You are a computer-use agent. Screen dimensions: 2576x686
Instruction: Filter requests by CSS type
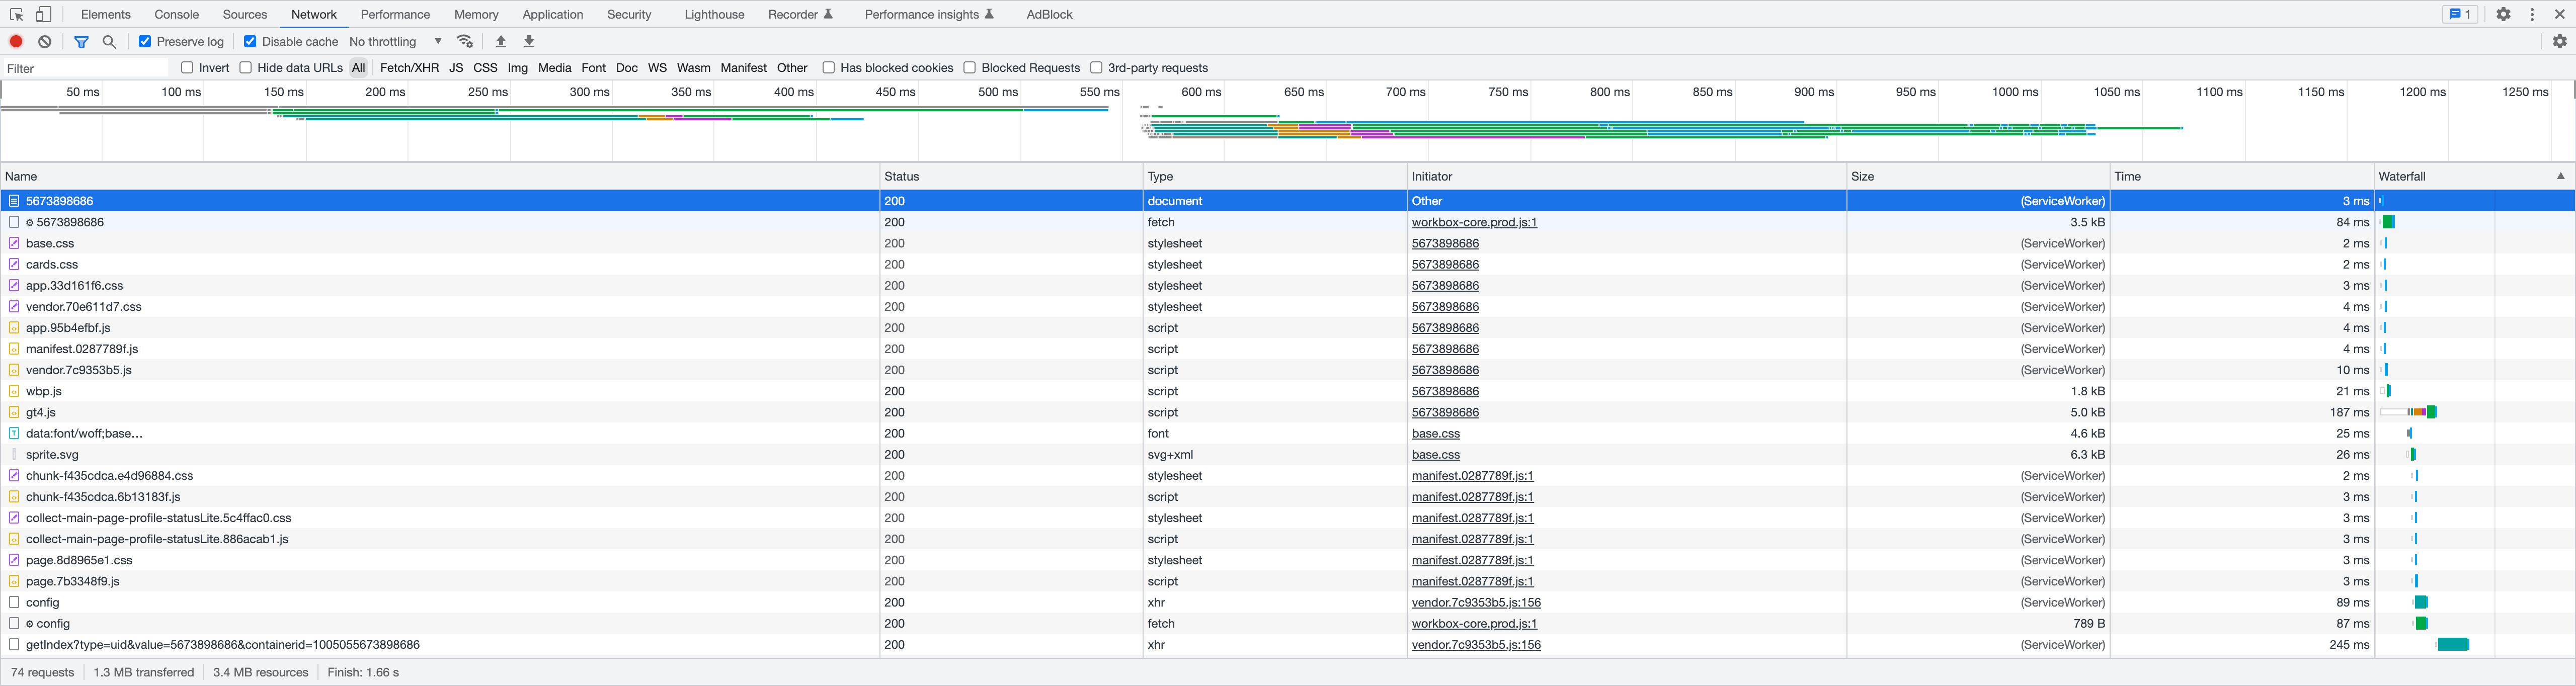(485, 67)
